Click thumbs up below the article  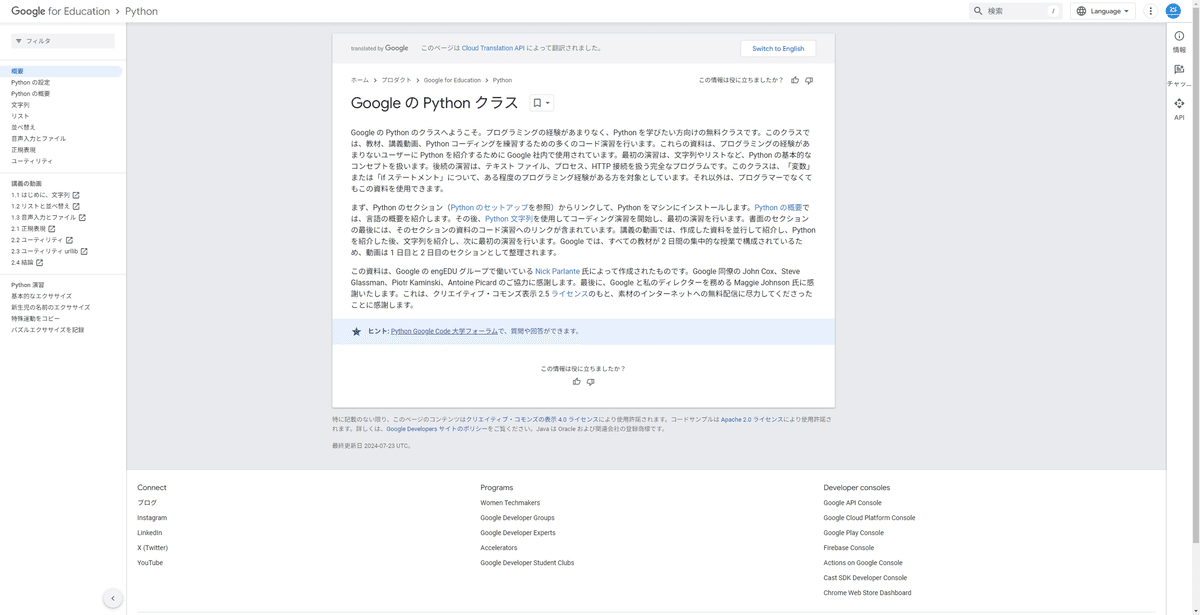577,382
